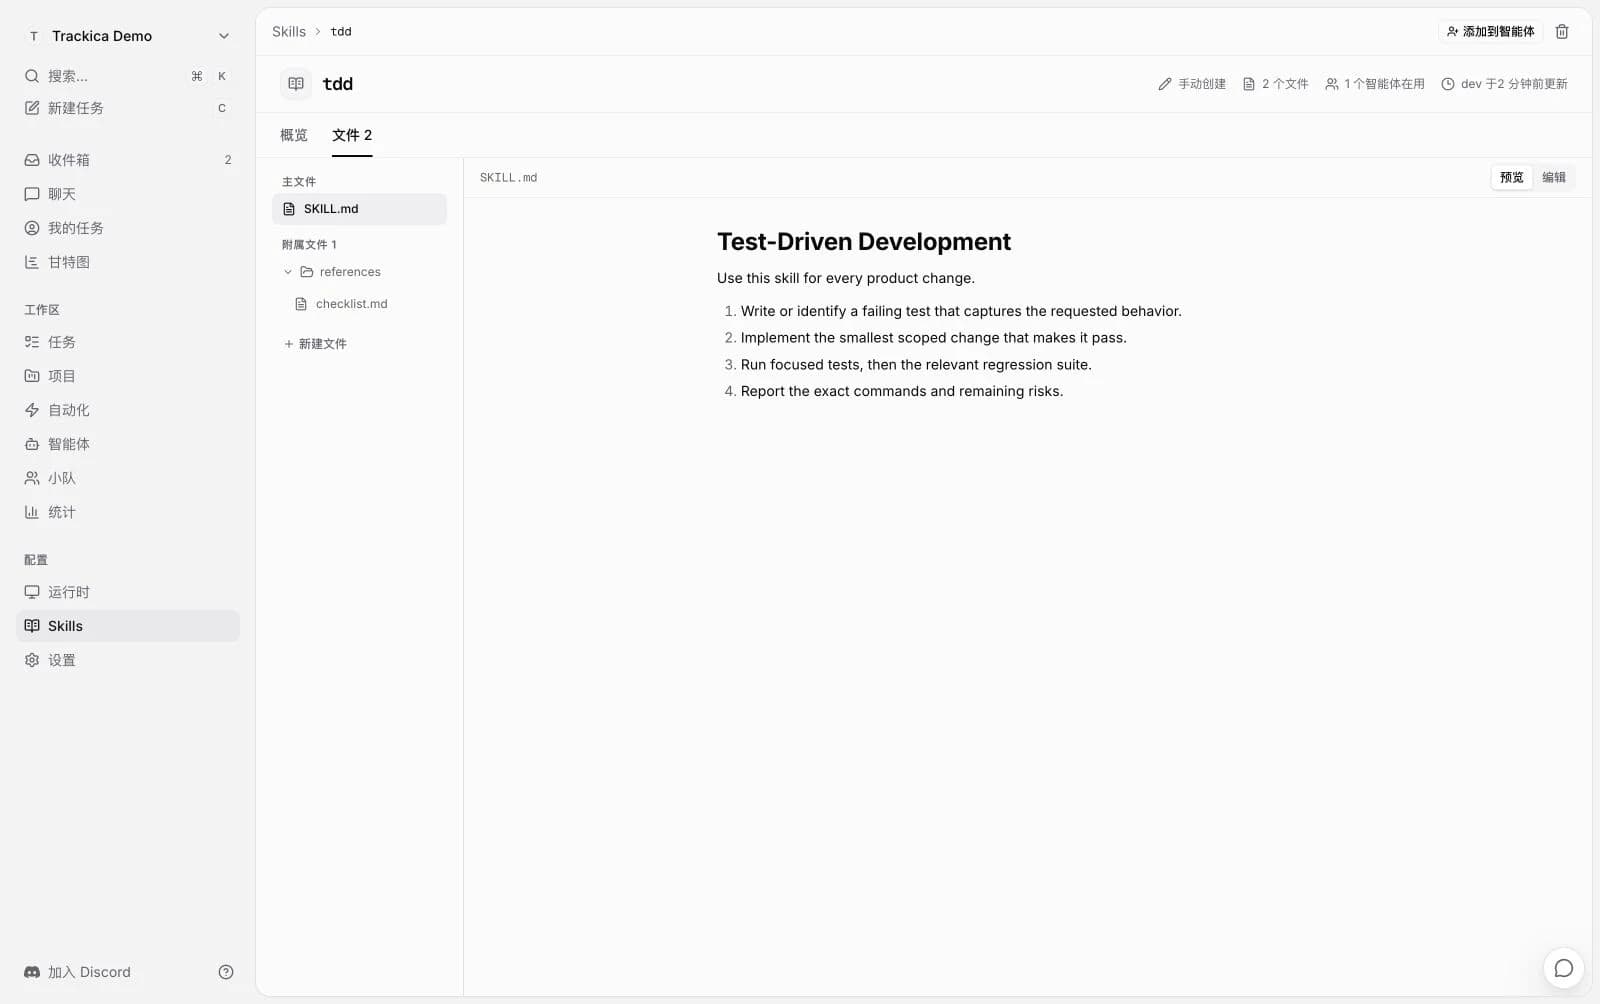This screenshot has width=1600, height=1004.
Task: Click the dev 于2 分钟前更新 timestamp
Action: [1504, 84]
